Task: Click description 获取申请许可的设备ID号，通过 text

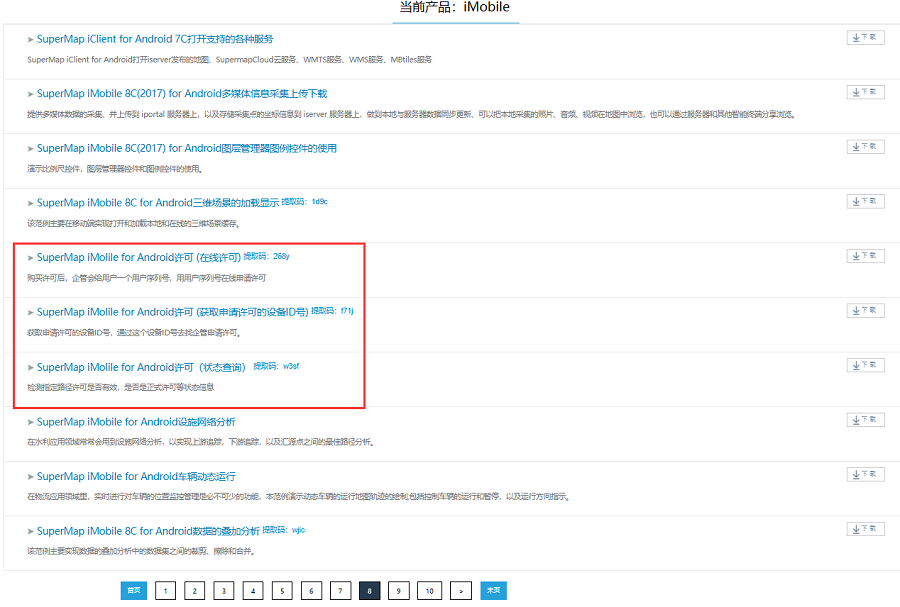Action: point(134,332)
